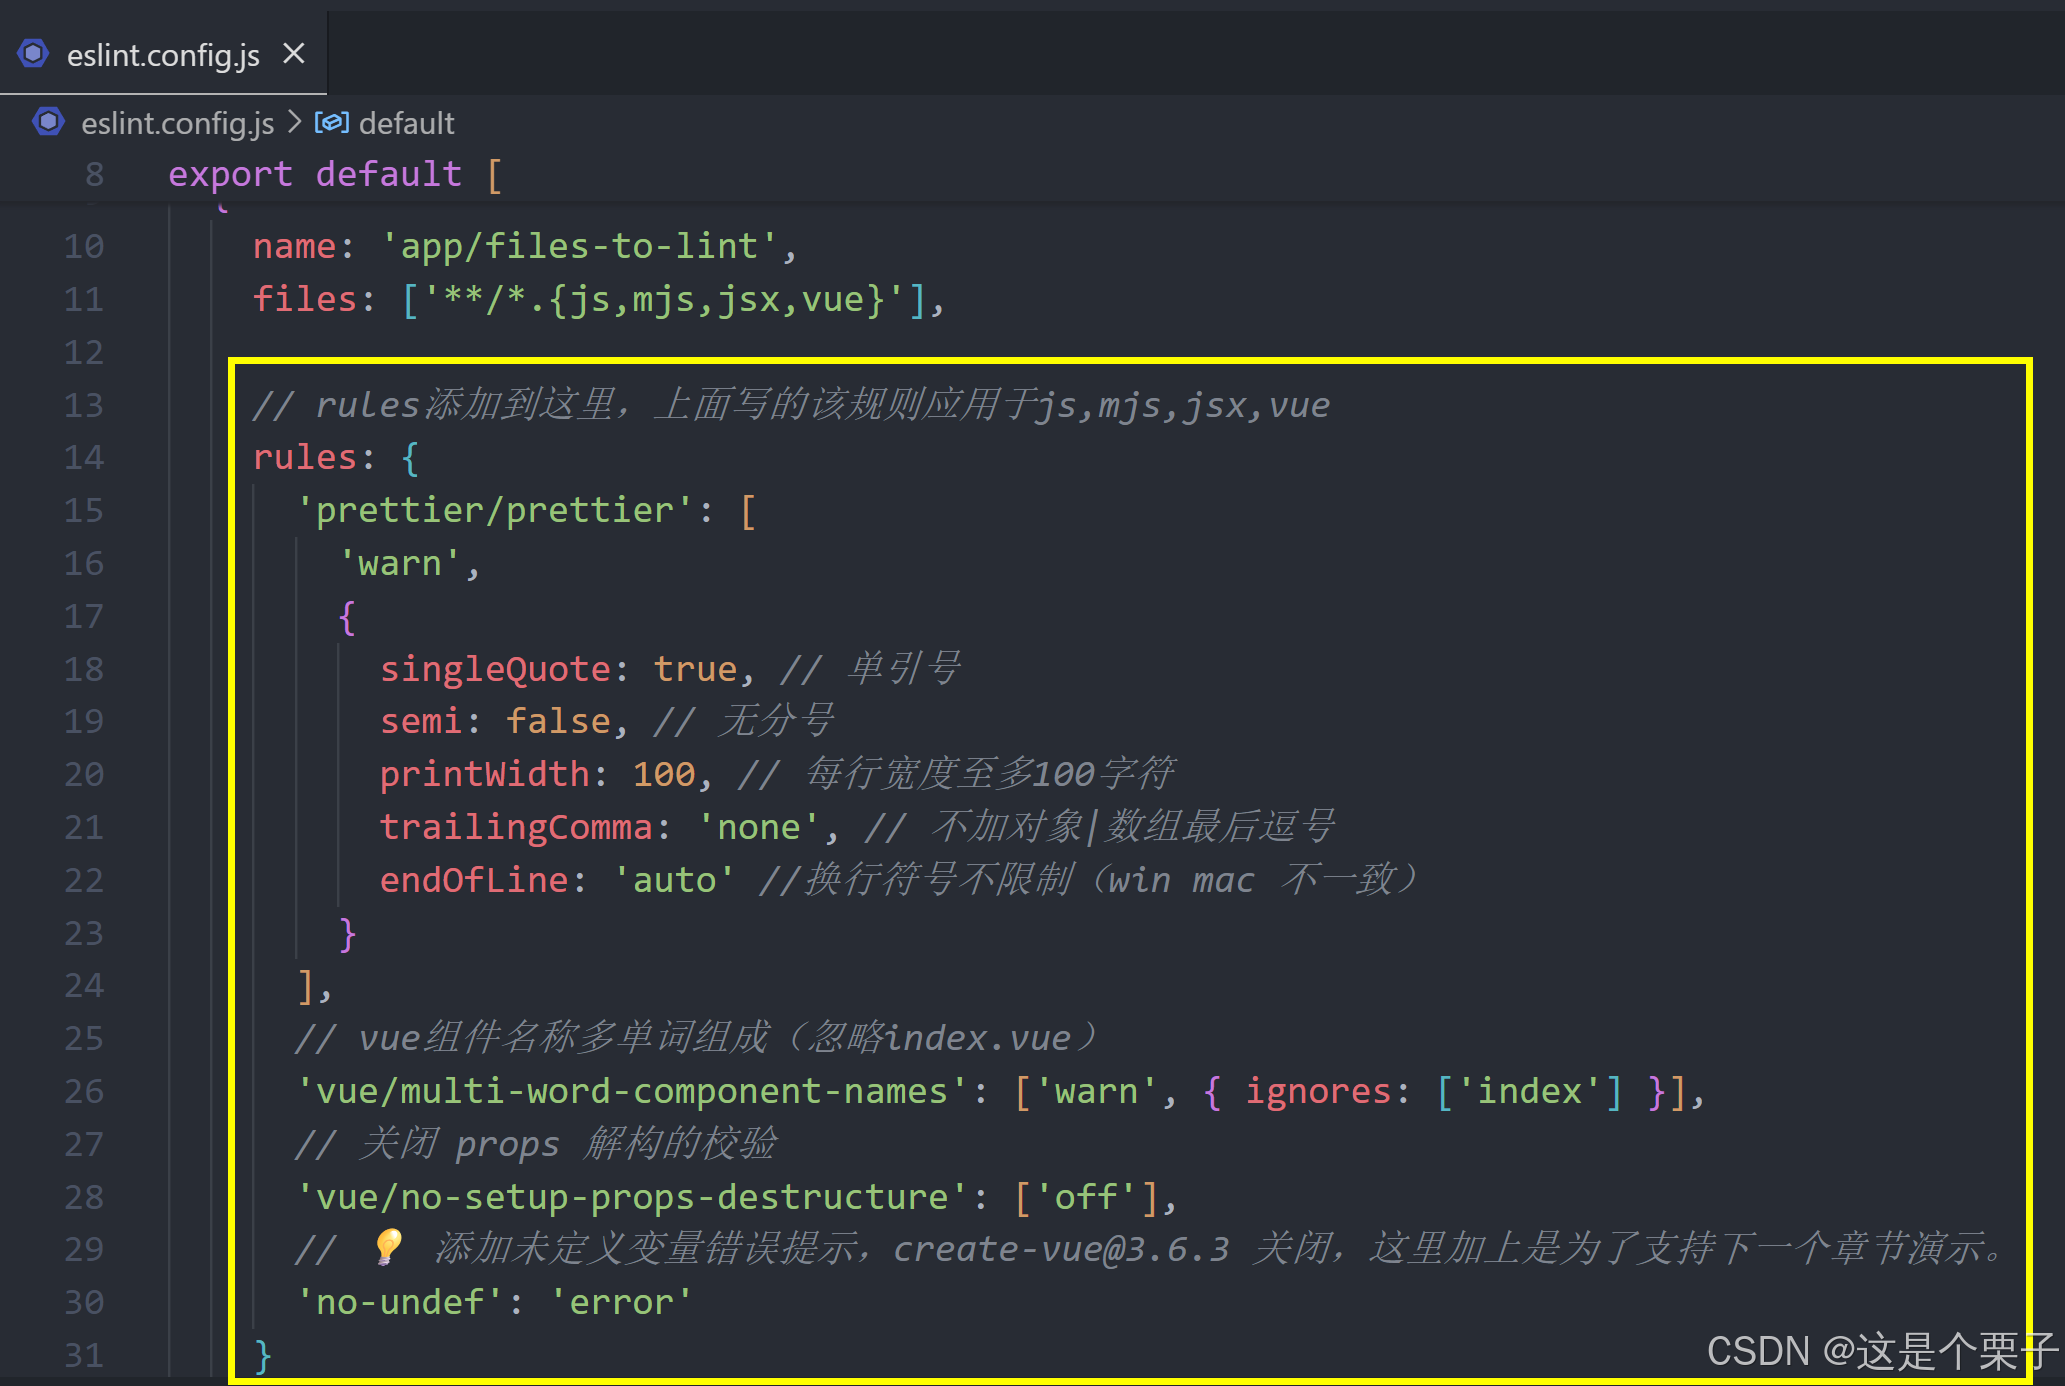Click the 'rules' property on line 14
Viewport: 2065px width, 1386px height.
tap(305, 458)
